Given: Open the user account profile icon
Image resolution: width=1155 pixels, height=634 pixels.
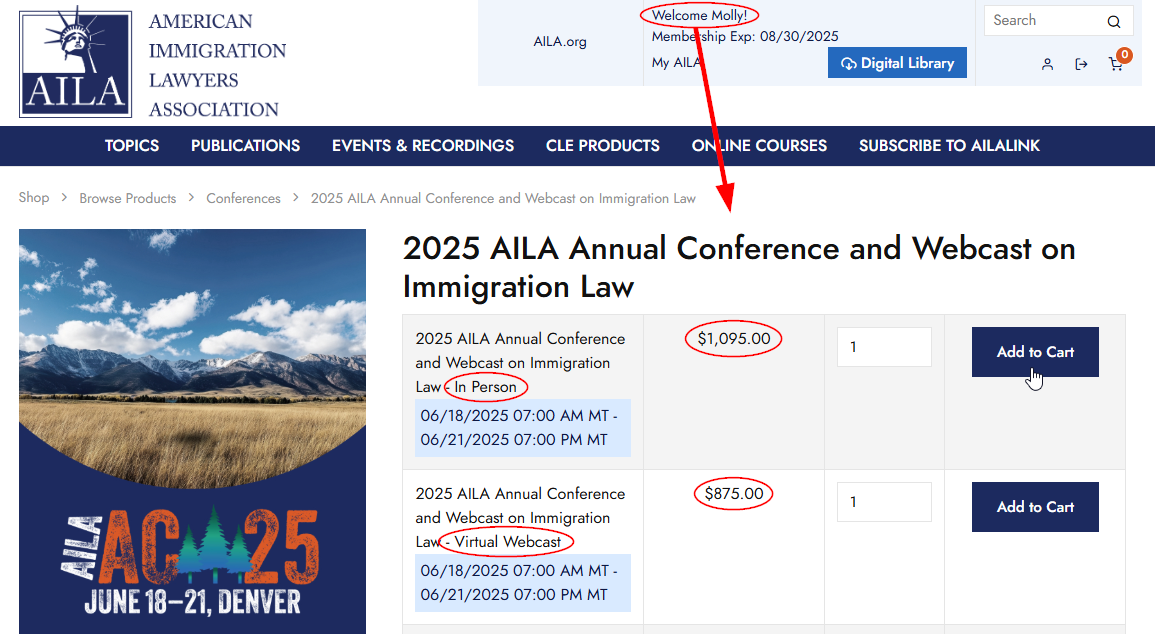Looking at the screenshot, I should coord(1047,64).
